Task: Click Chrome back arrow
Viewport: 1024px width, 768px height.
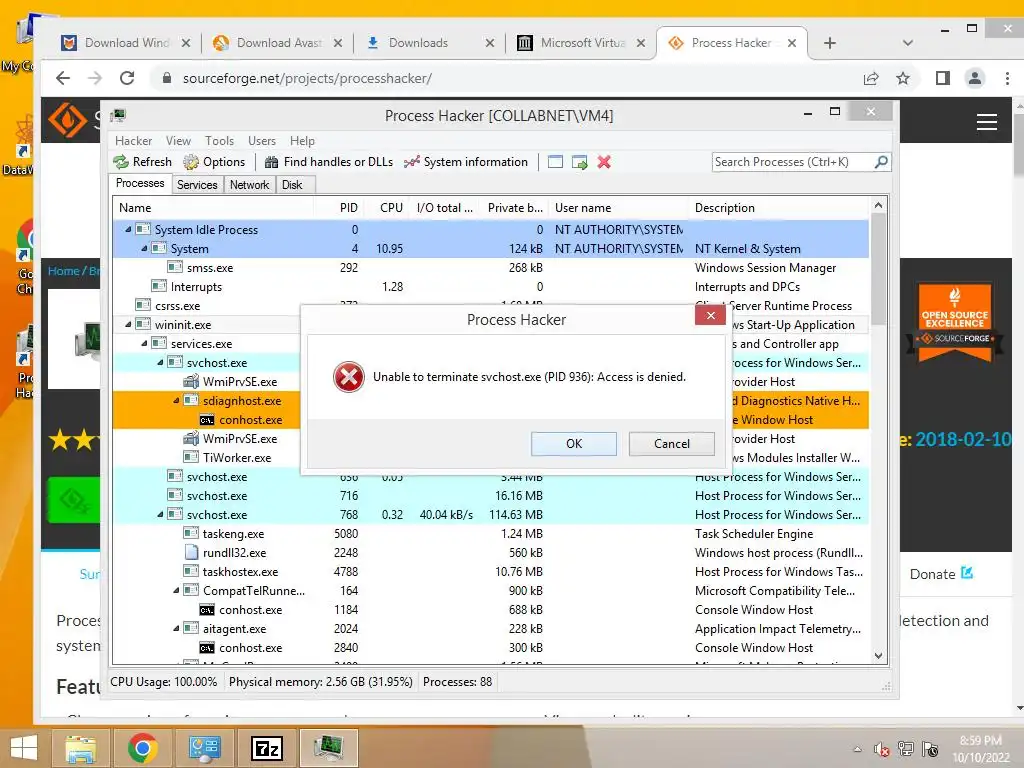Action: click(x=63, y=78)
